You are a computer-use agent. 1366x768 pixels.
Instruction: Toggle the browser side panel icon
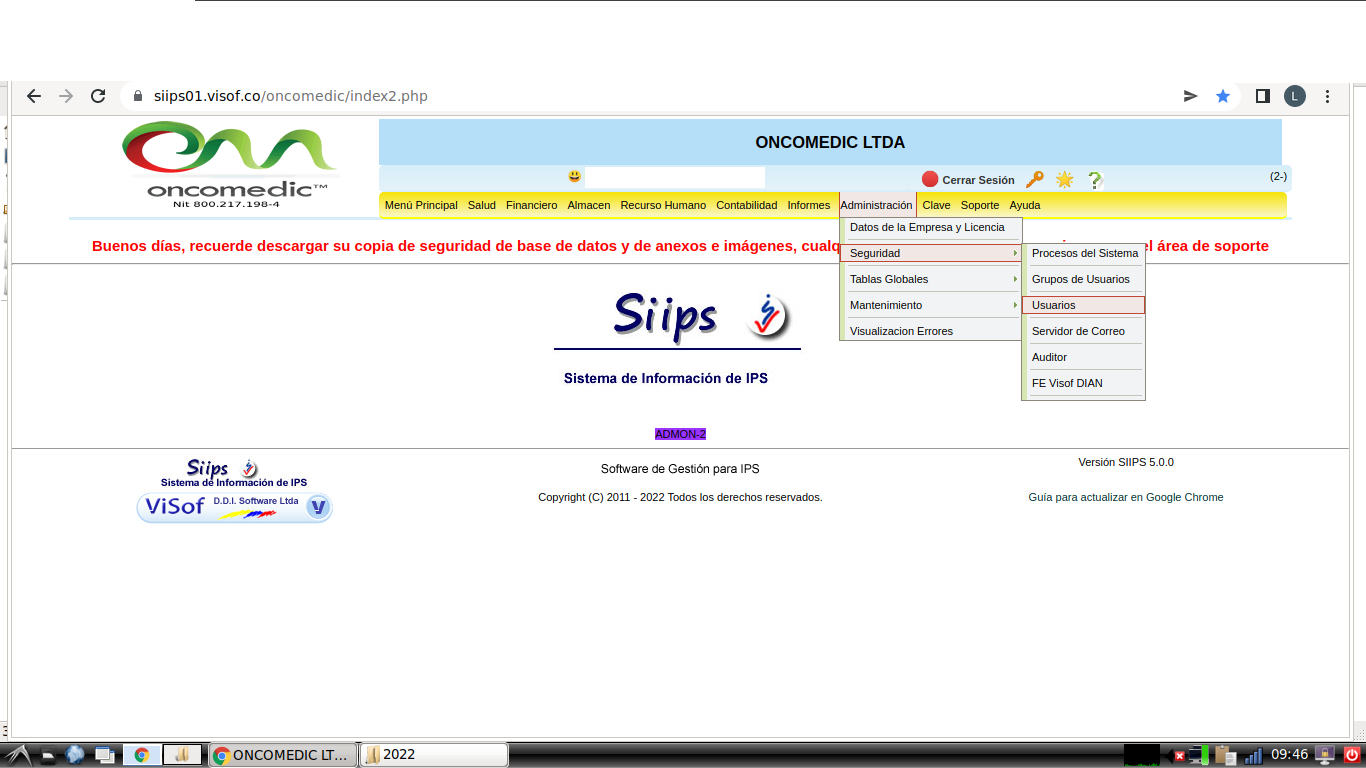point(1262,96)
